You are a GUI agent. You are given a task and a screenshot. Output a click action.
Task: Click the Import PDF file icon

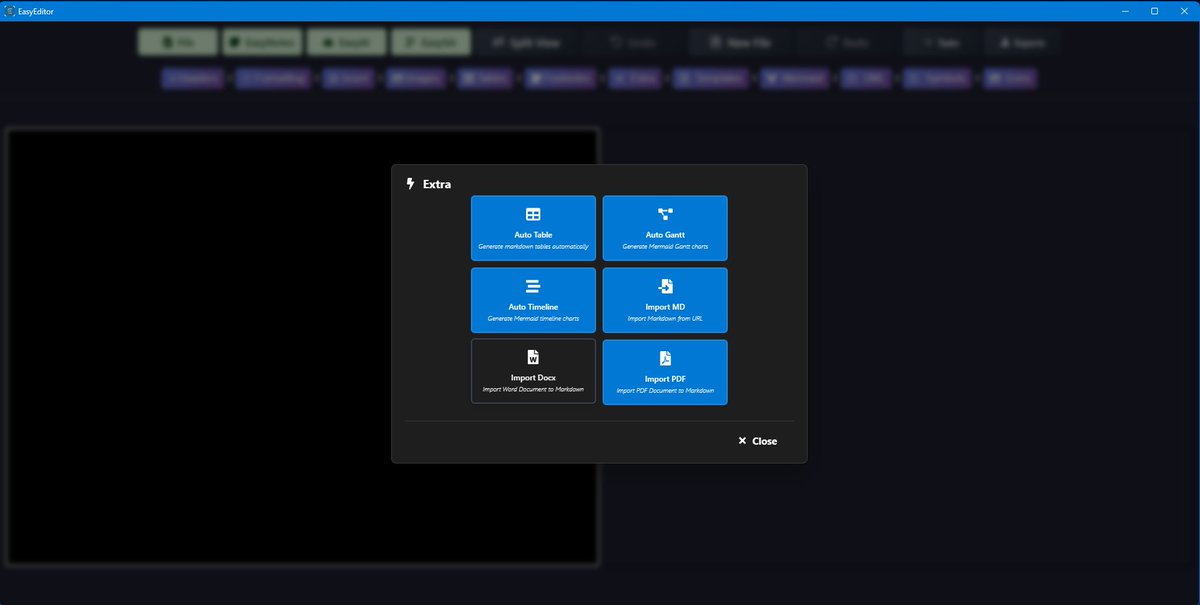(665, 358)
